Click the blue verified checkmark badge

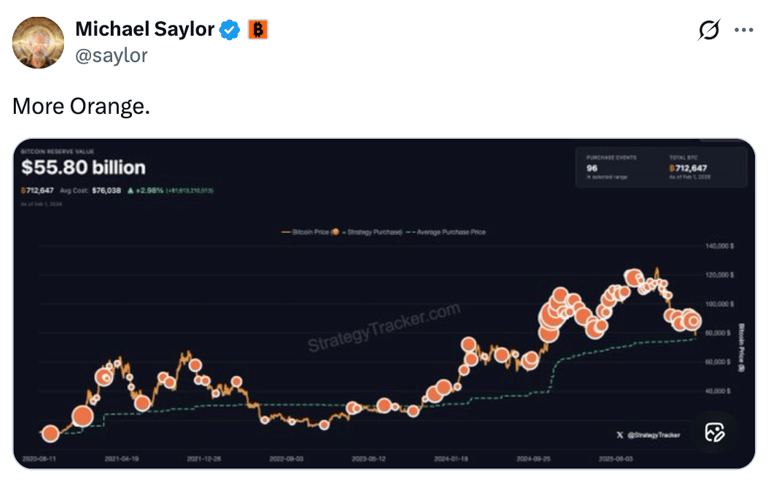(229, 30)
